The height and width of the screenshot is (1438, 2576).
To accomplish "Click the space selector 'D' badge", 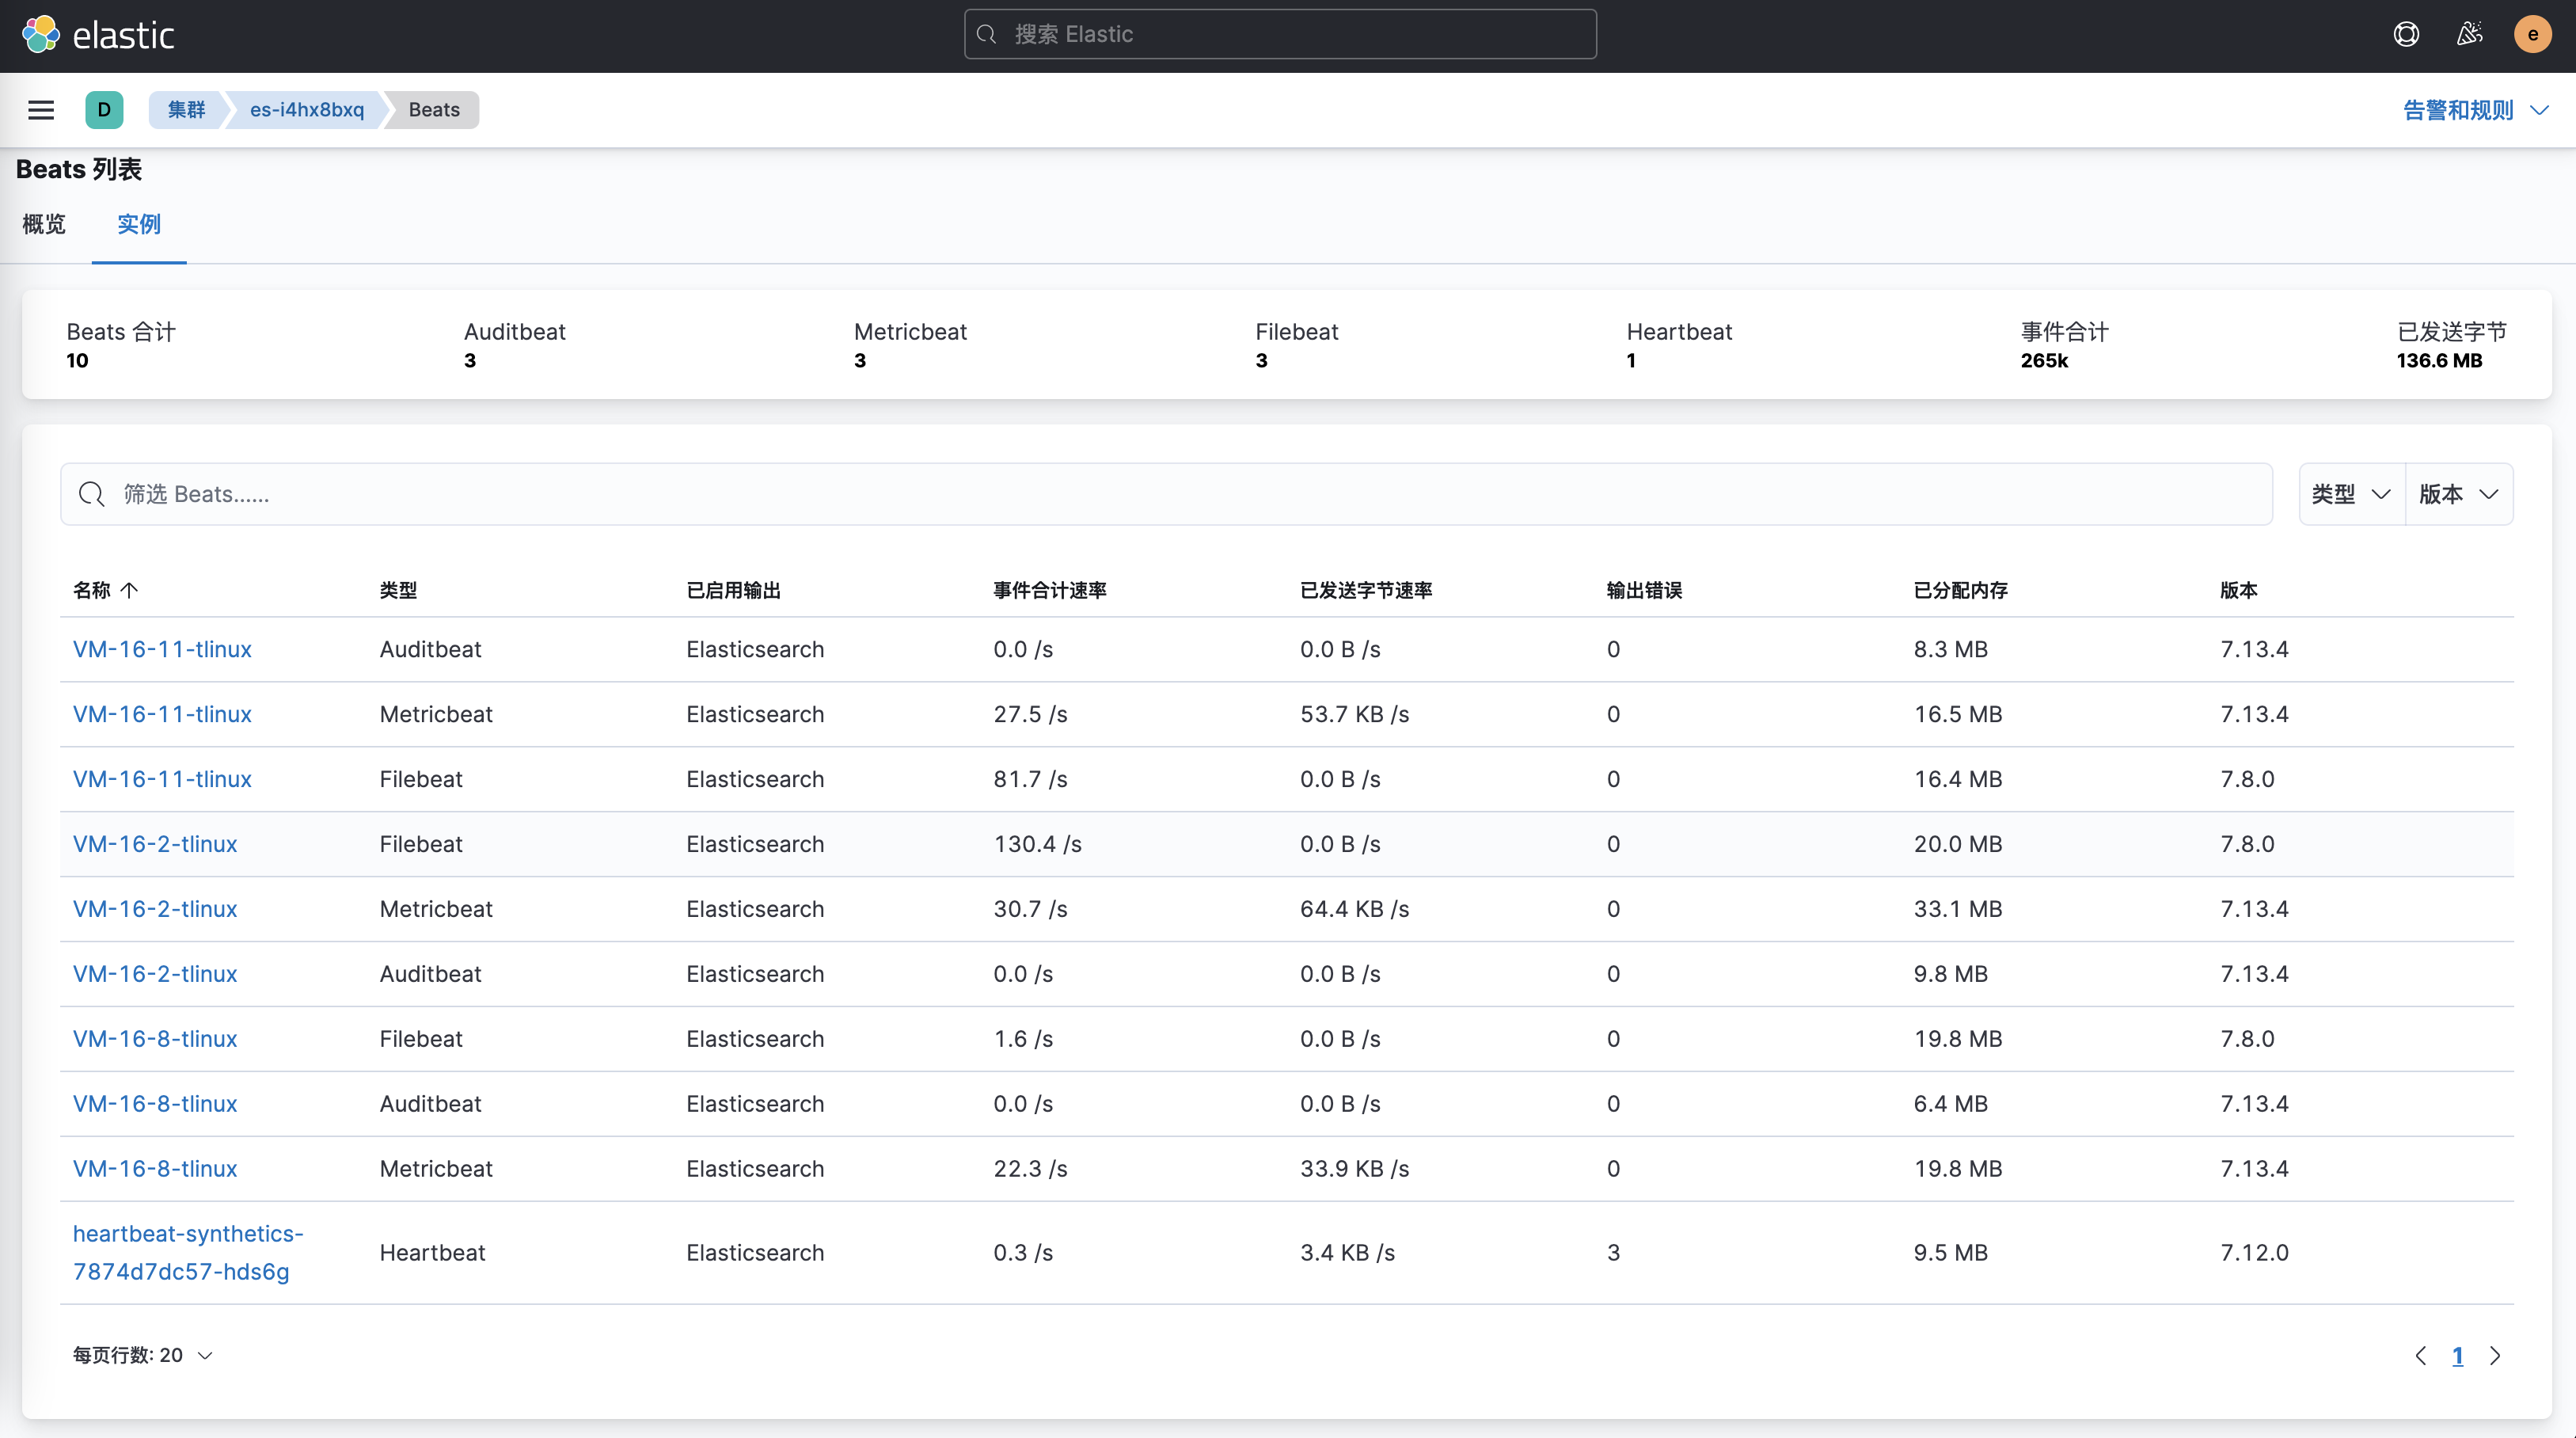I will tap(104, 110).
